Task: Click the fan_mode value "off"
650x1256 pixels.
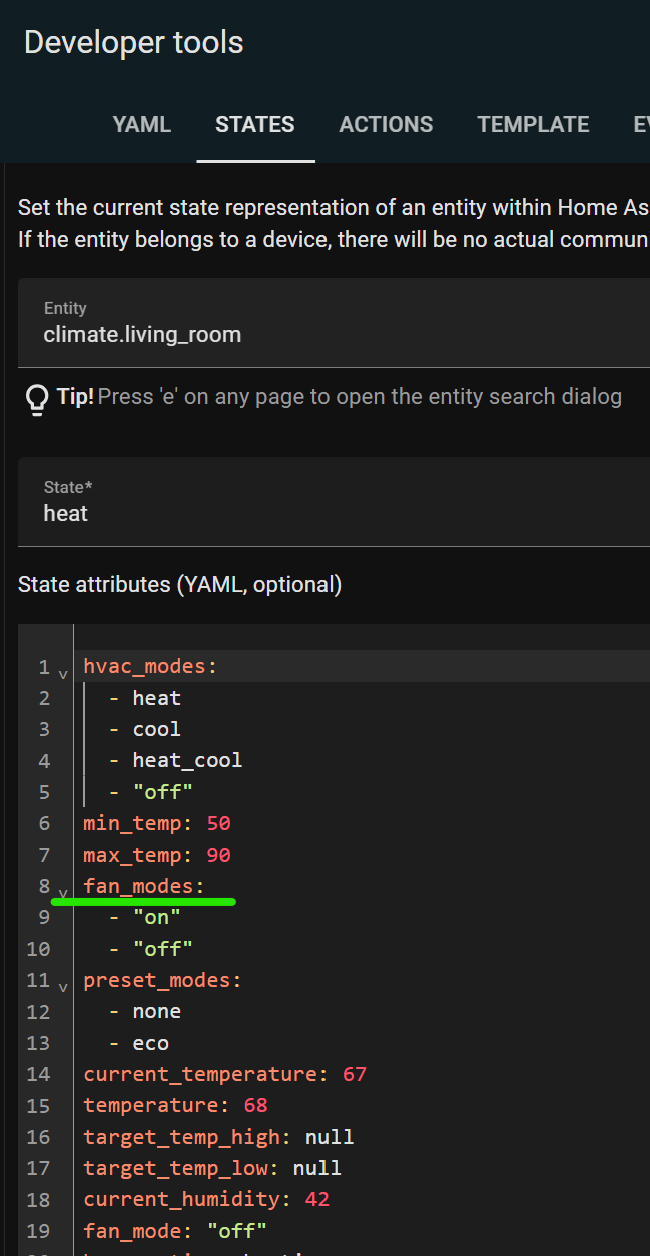Action: (236, 1230)
